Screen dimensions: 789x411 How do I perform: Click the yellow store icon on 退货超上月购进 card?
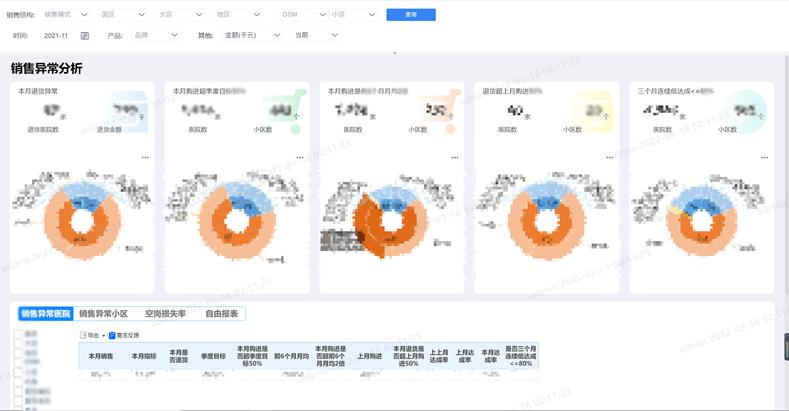coord(594,112)
